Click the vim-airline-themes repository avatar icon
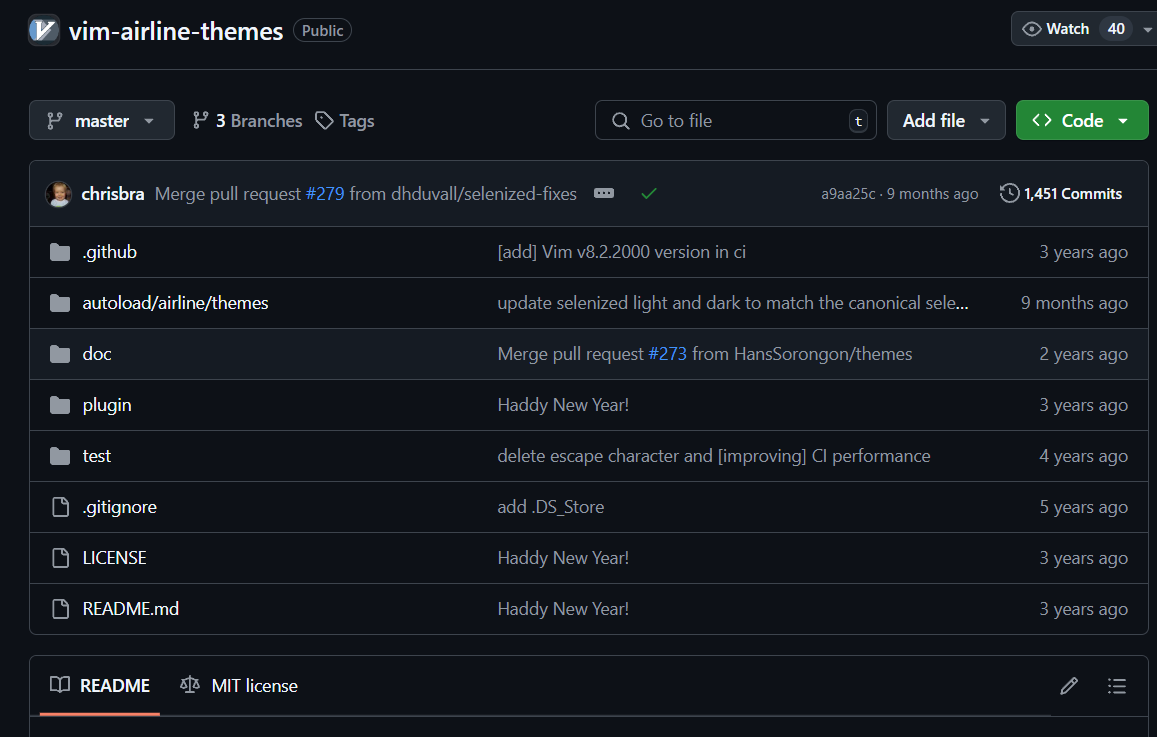The width and height of the screenshot is (1157, 737). [x=44, y=30]
